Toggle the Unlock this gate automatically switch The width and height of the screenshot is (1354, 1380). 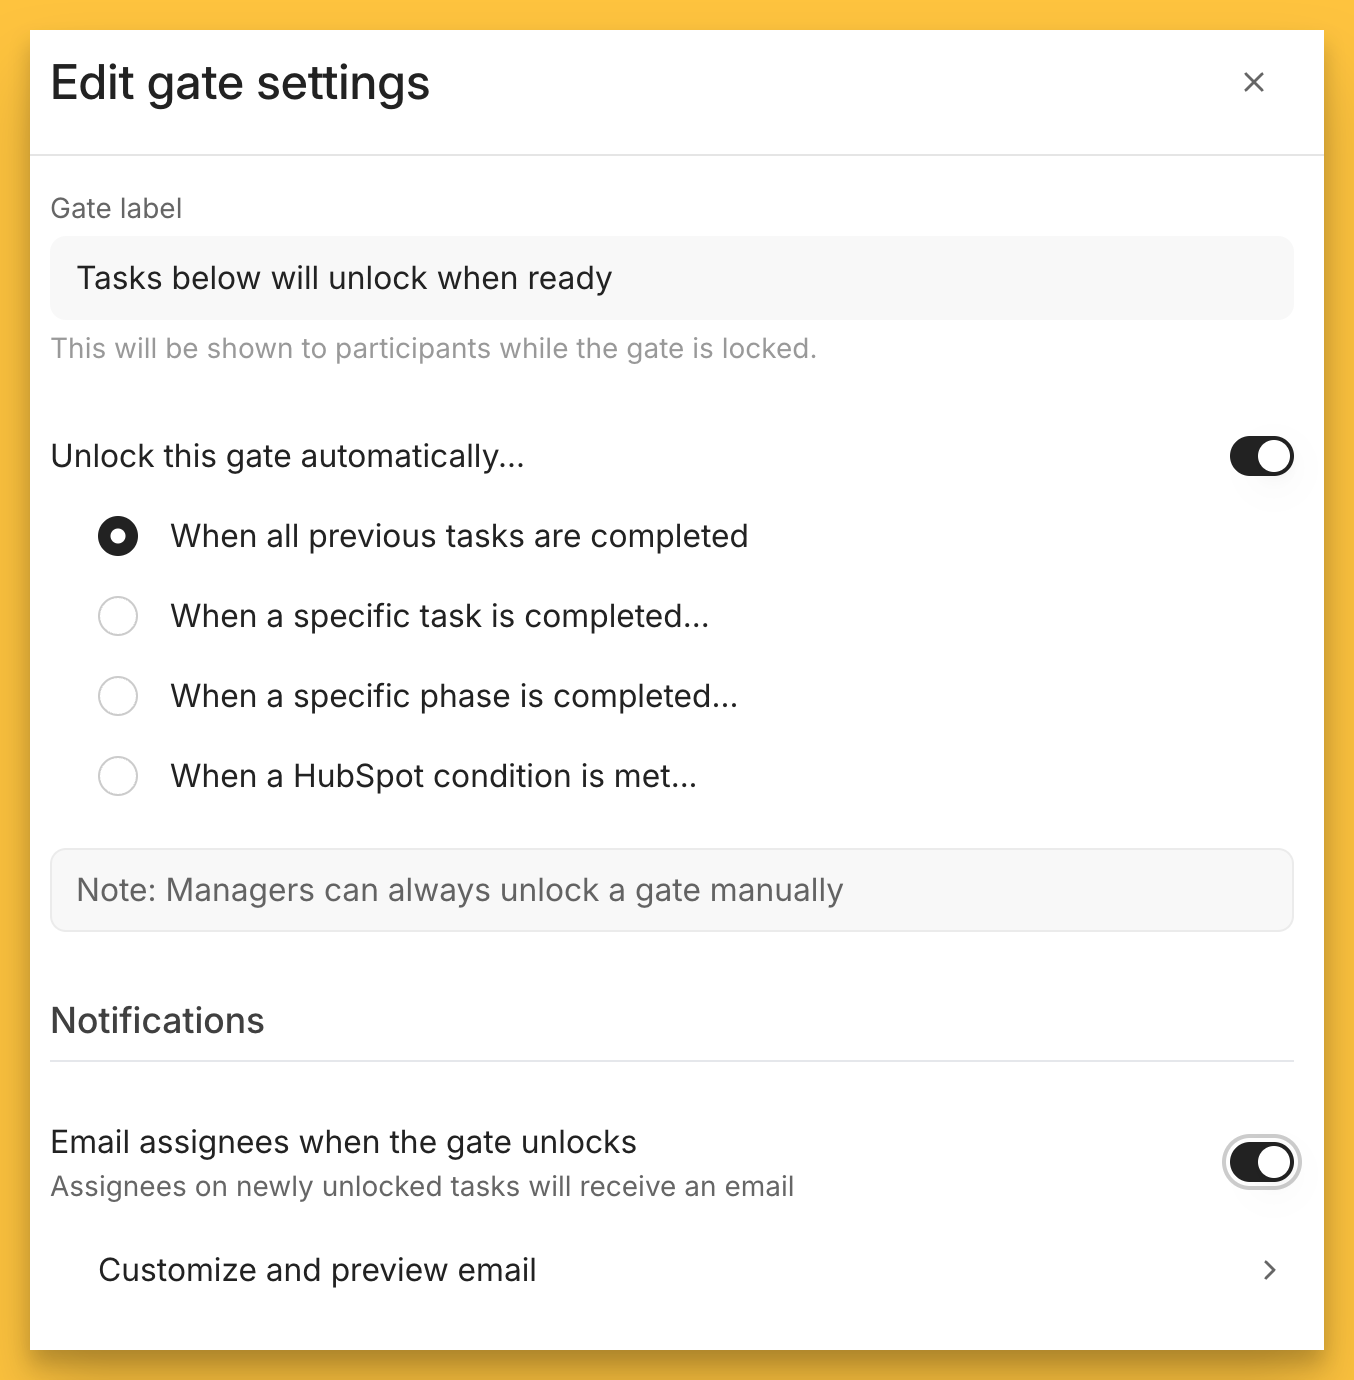click(x=1260, y=456)
